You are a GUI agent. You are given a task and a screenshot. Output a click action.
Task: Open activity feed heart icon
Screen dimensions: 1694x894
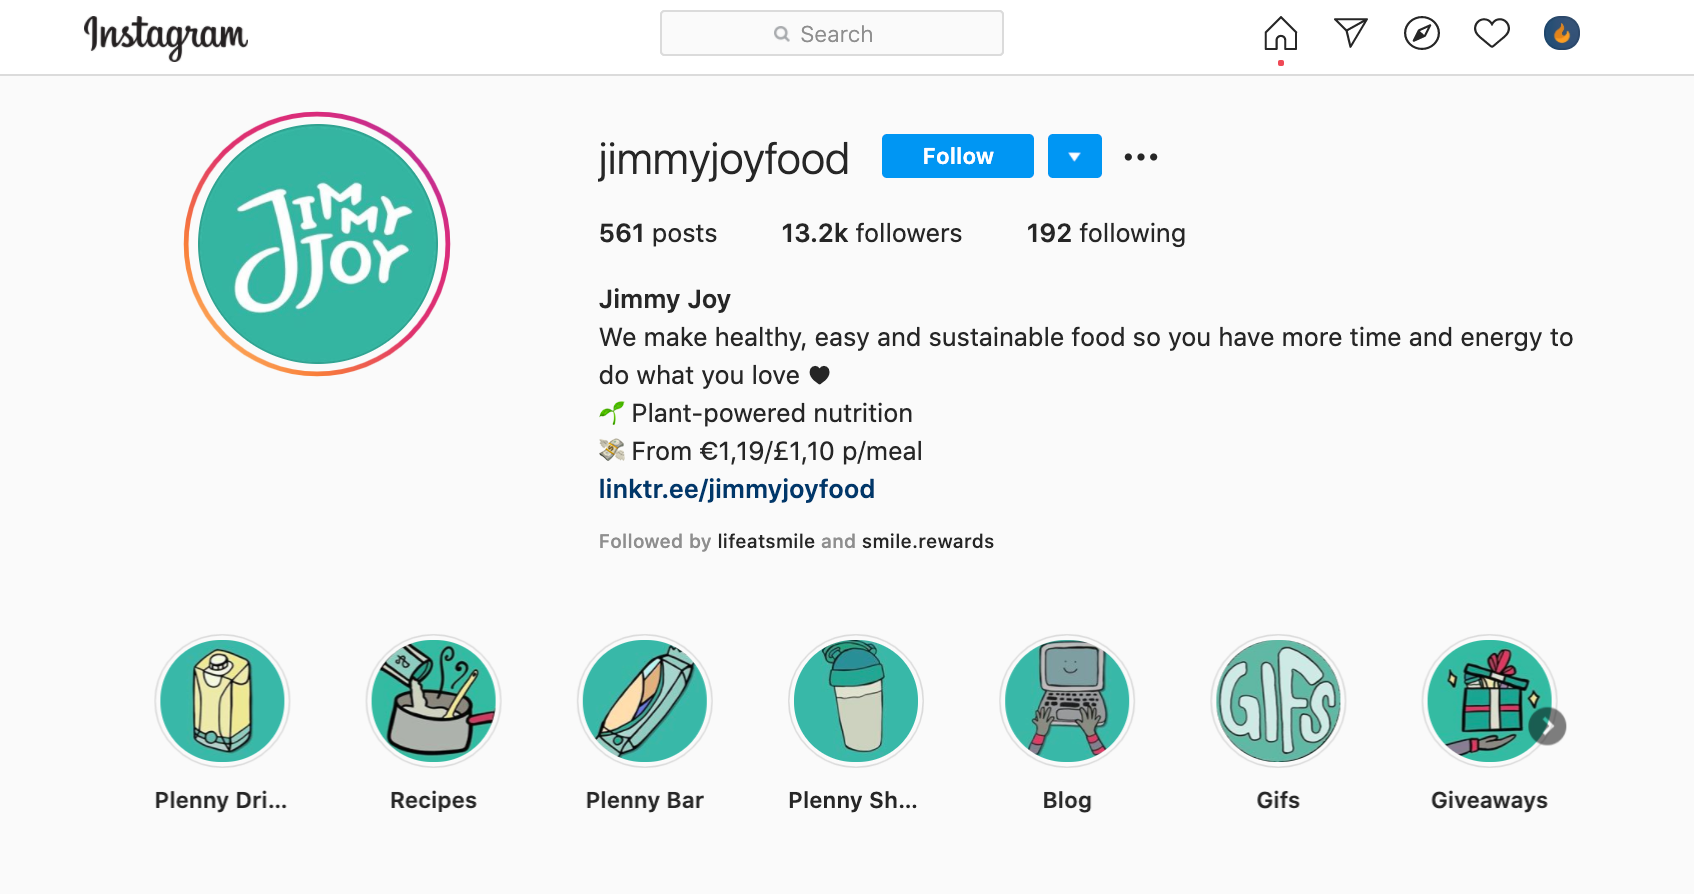tap(1491, 33)
